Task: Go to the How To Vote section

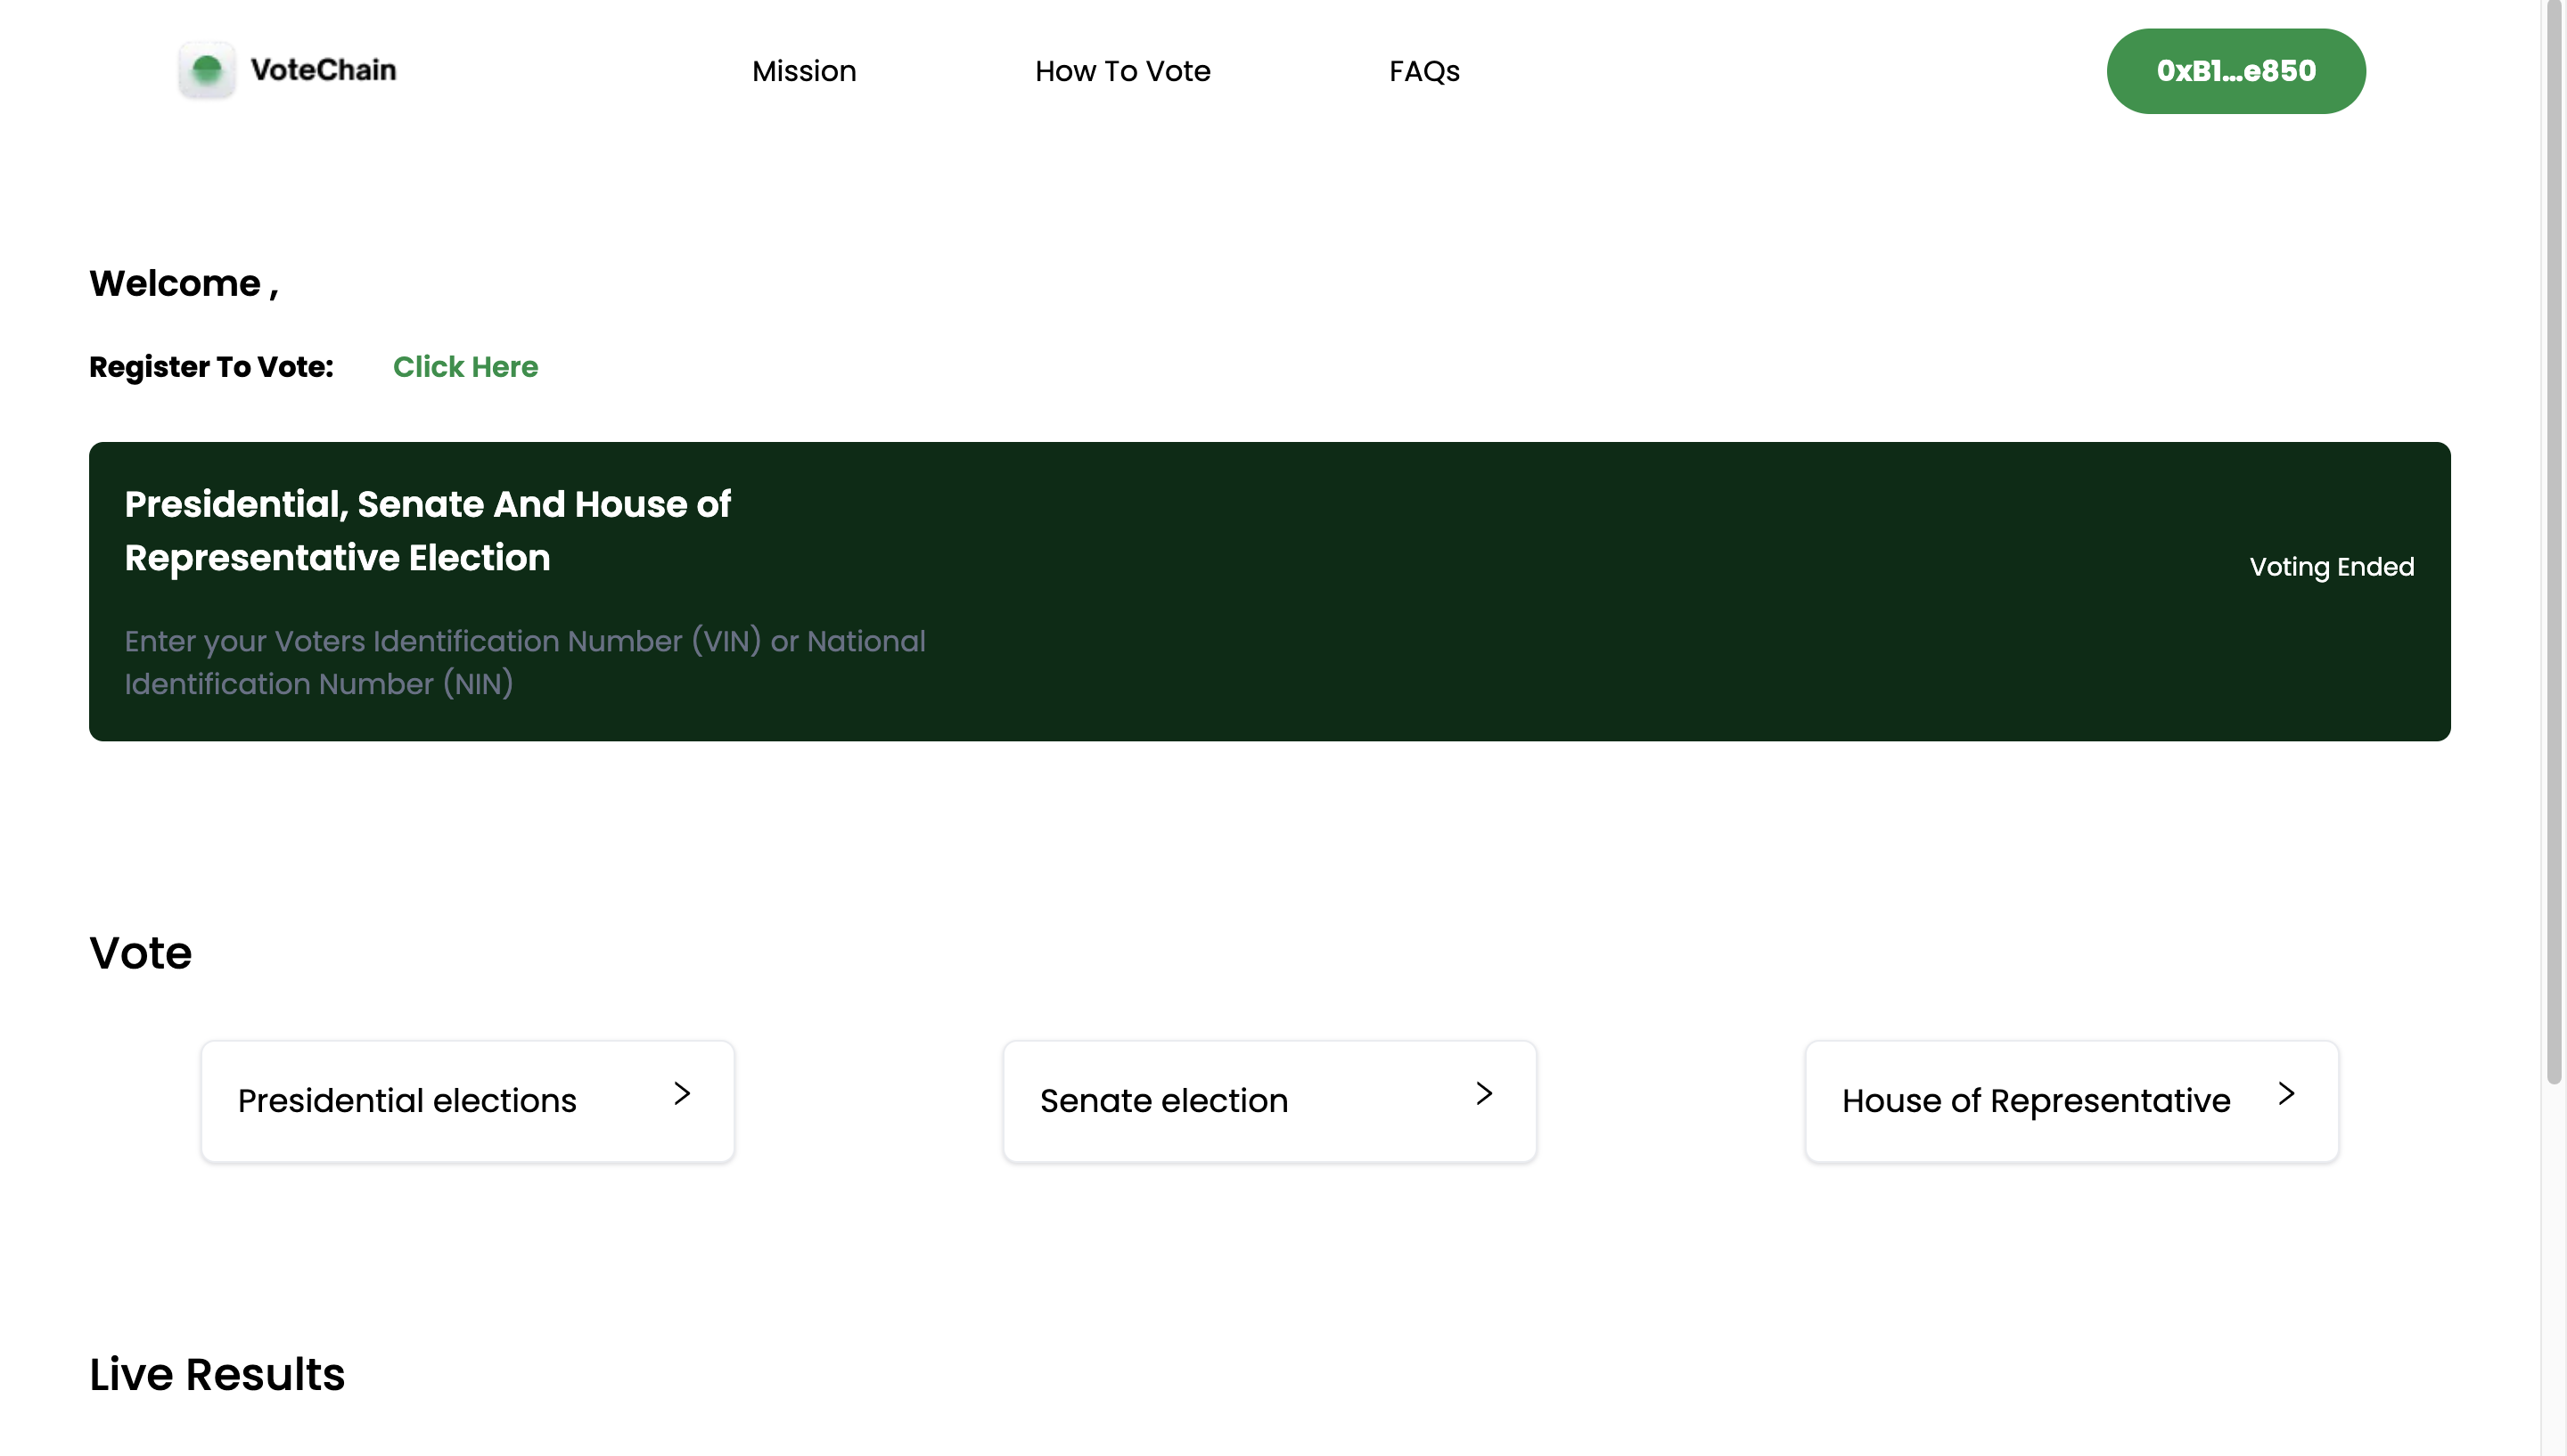Action: [1122, 71]
